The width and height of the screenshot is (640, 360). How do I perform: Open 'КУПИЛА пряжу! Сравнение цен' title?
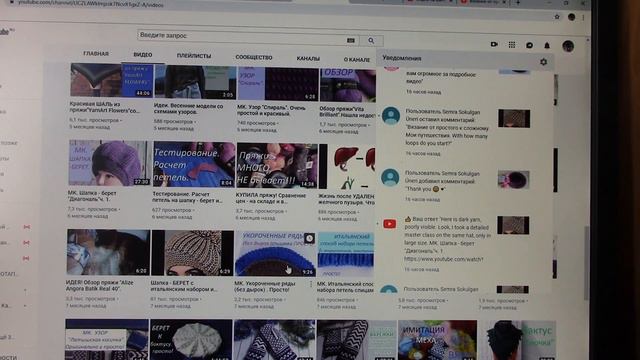[x=271, y=198]
